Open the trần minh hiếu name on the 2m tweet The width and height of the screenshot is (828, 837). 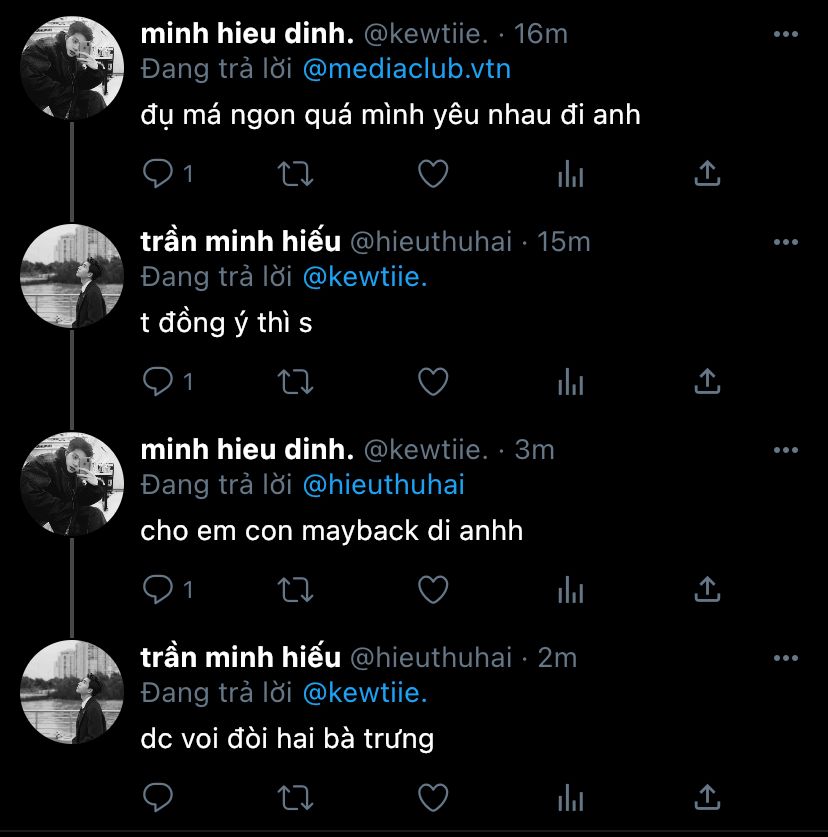[240, 657]
